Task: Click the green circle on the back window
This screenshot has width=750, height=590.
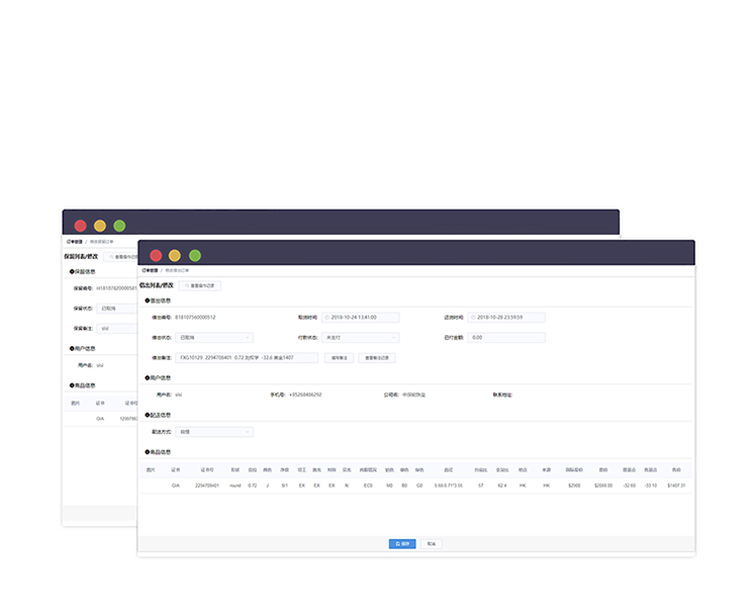Action: tap(120, 226)
